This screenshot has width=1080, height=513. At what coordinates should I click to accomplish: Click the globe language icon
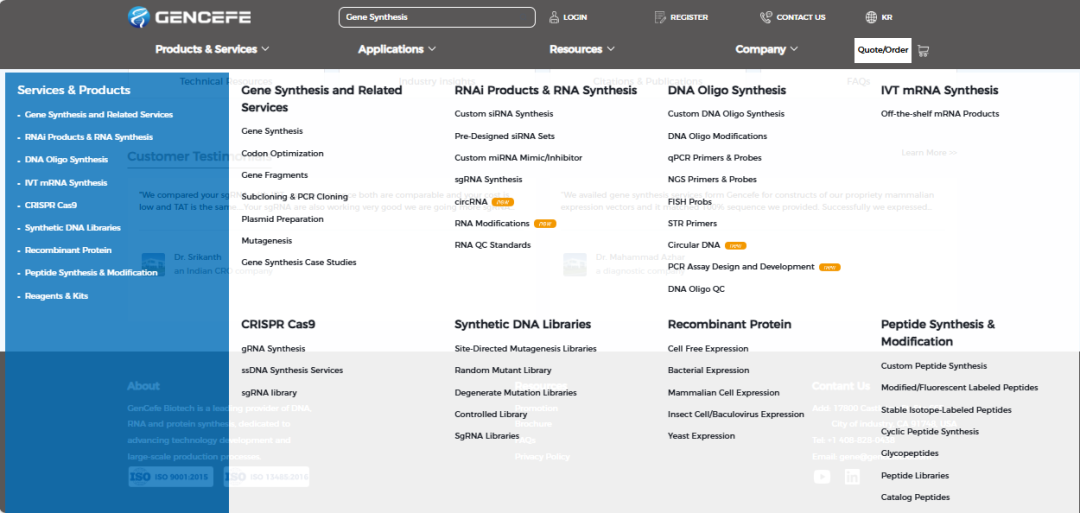point(871,17)
